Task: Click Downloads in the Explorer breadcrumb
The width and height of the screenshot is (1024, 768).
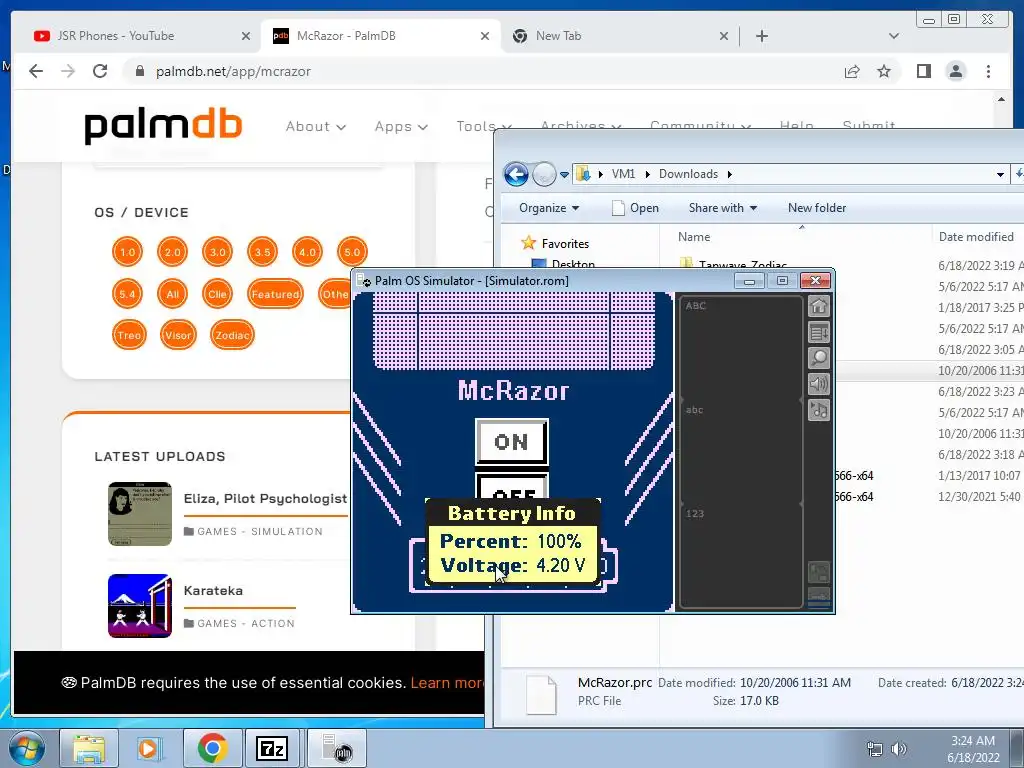Action: coord(688,174)
